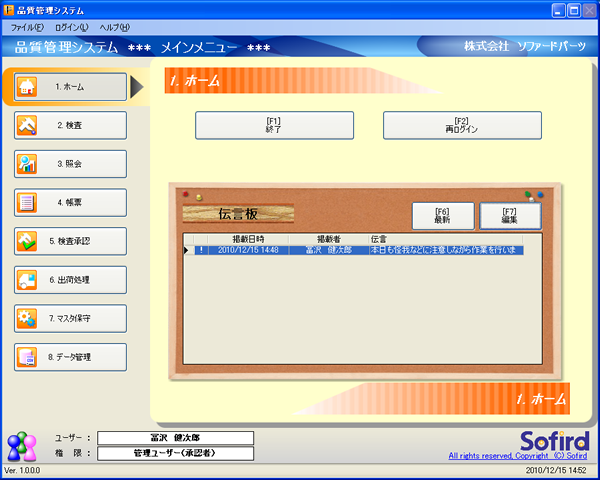Viewport: 600px width, 480px height.
Task: Click the ユーザー name field
Action: point(175,438)
